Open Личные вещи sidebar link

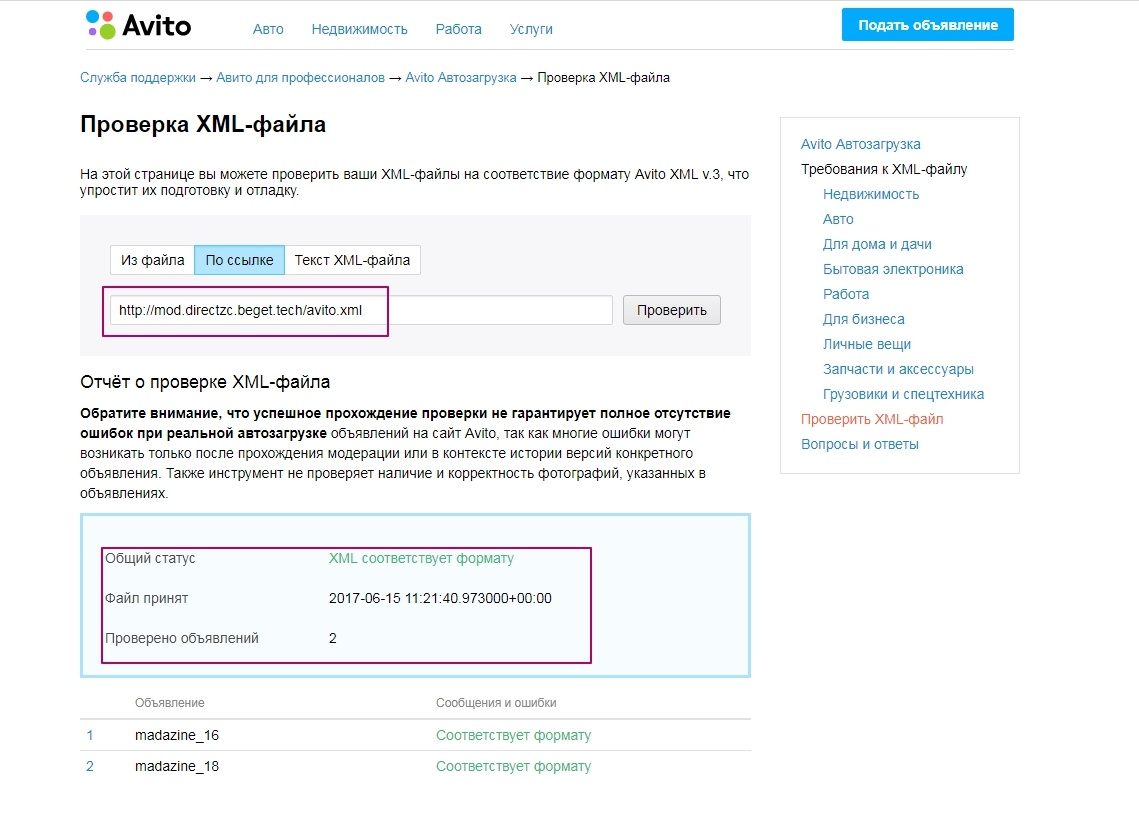click(x=867, y=344)
